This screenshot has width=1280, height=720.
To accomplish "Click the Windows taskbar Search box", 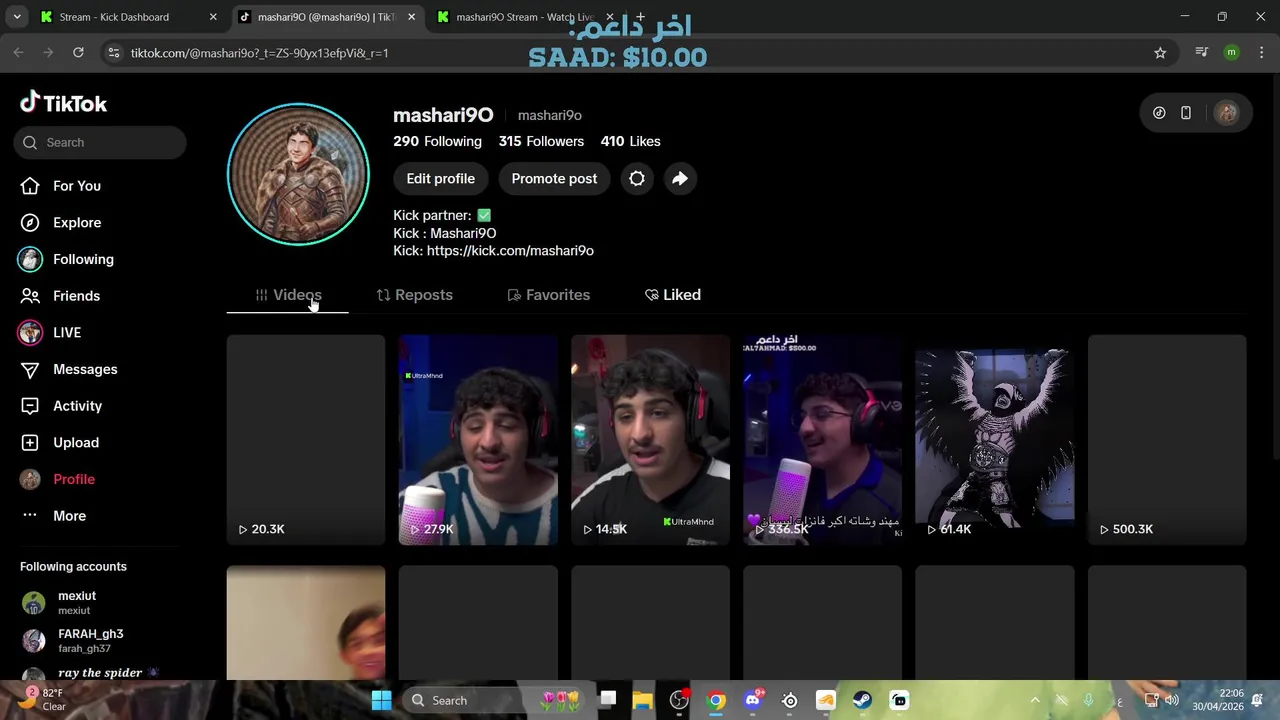I will pyautogui.click(x=496, y=700).
